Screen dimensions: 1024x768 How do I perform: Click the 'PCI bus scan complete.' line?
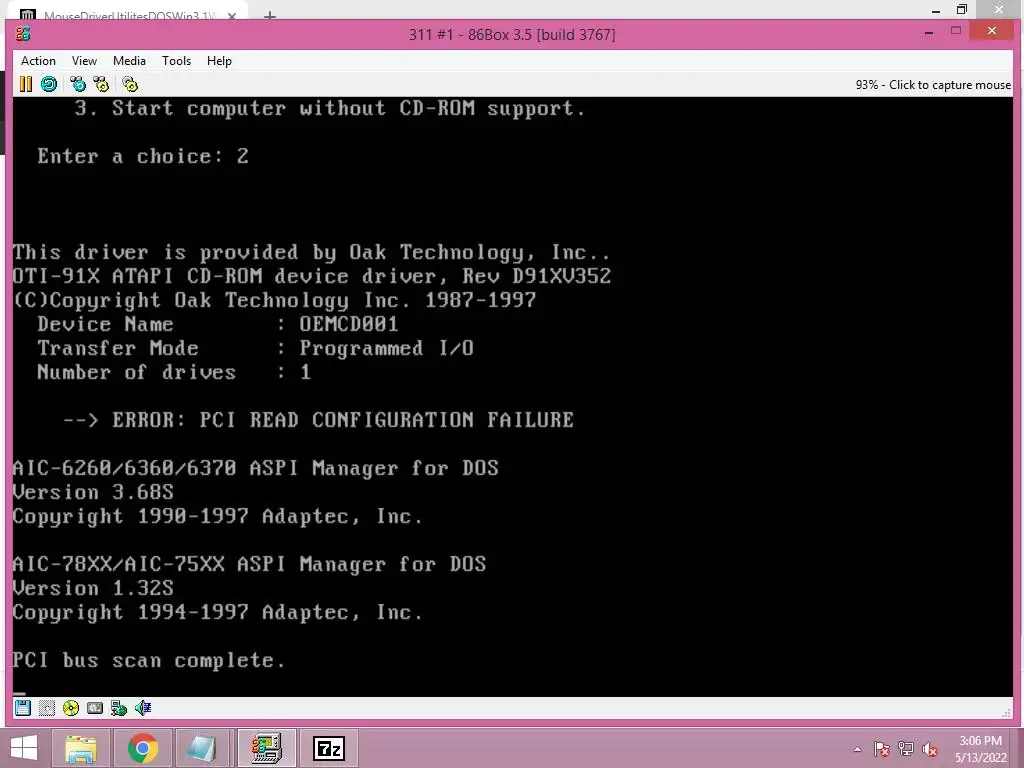(x=149, y=660)
